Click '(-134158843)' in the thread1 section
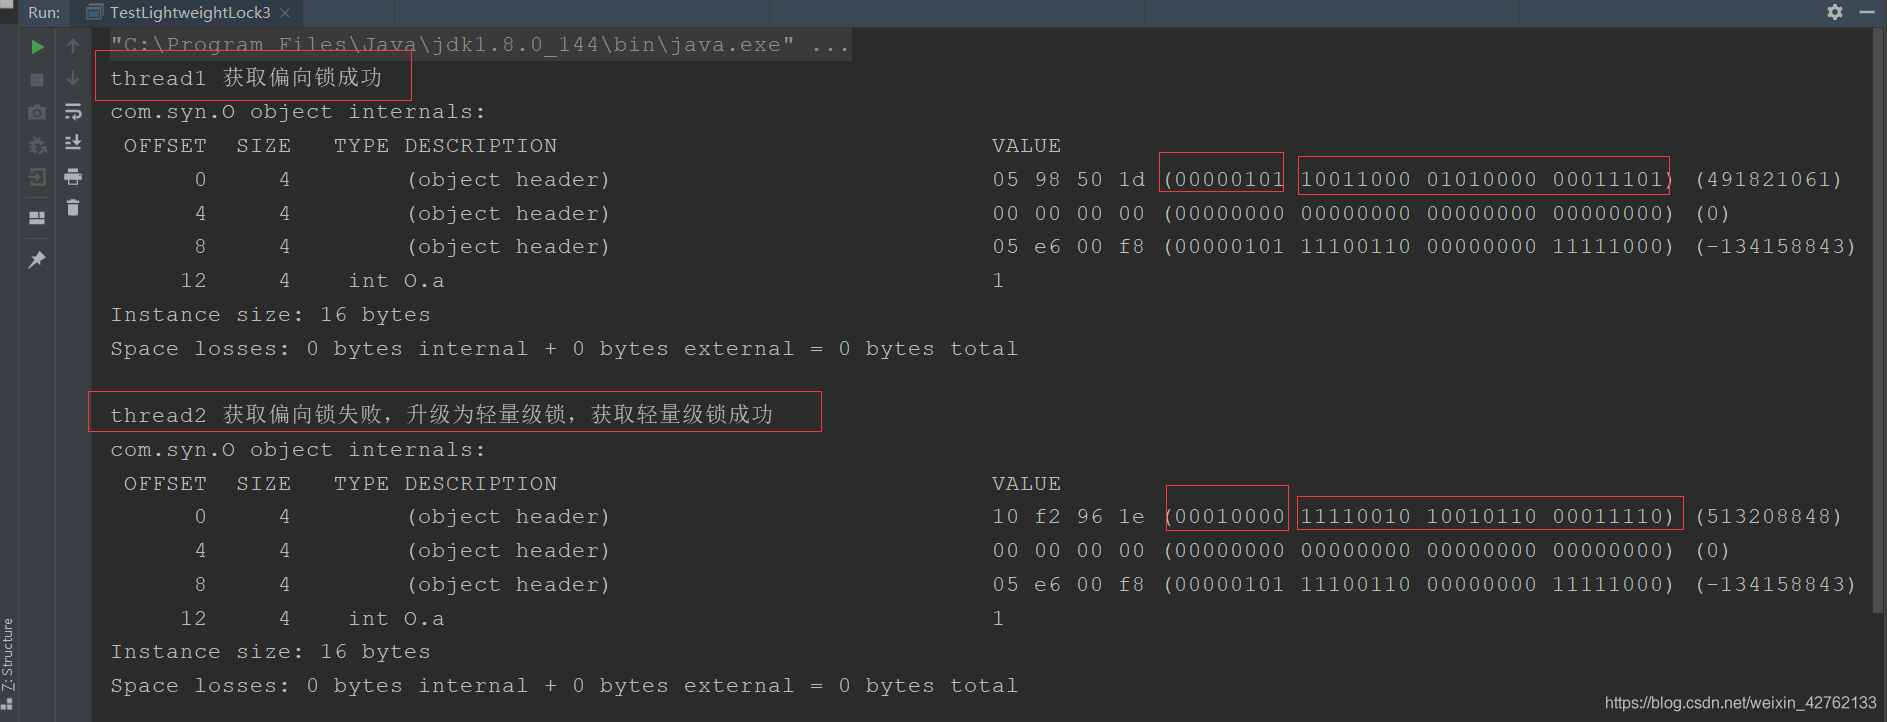 tap(1775, 247)
